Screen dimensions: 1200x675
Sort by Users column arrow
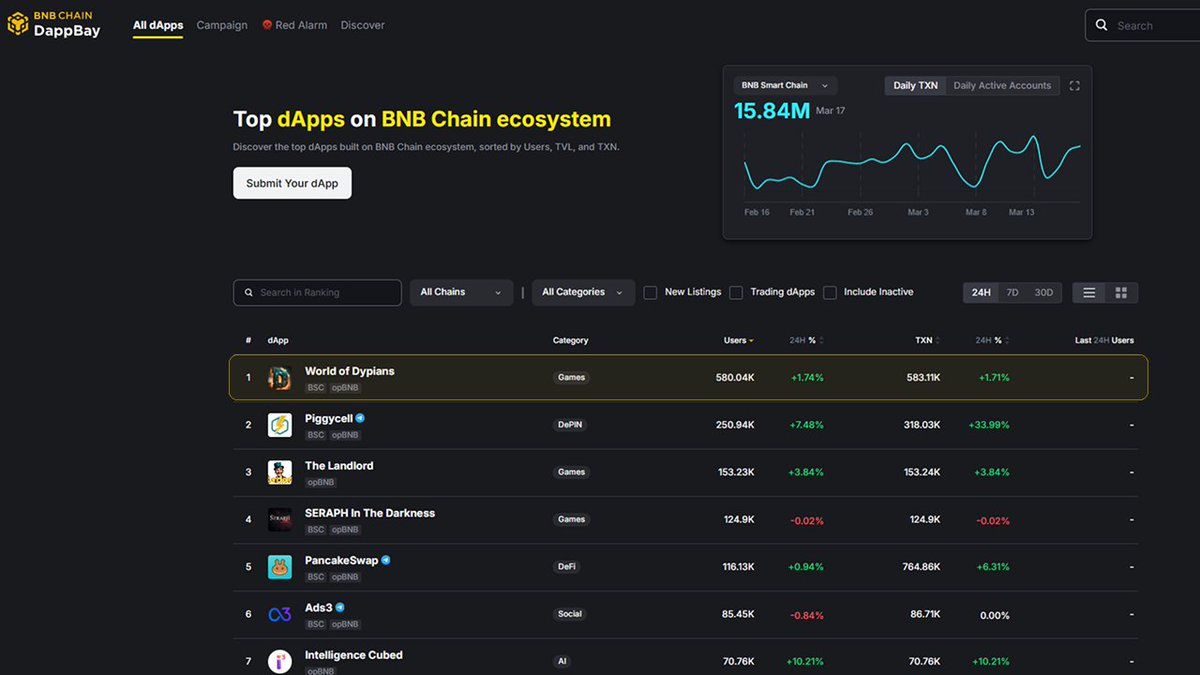(x=751, y=340)
